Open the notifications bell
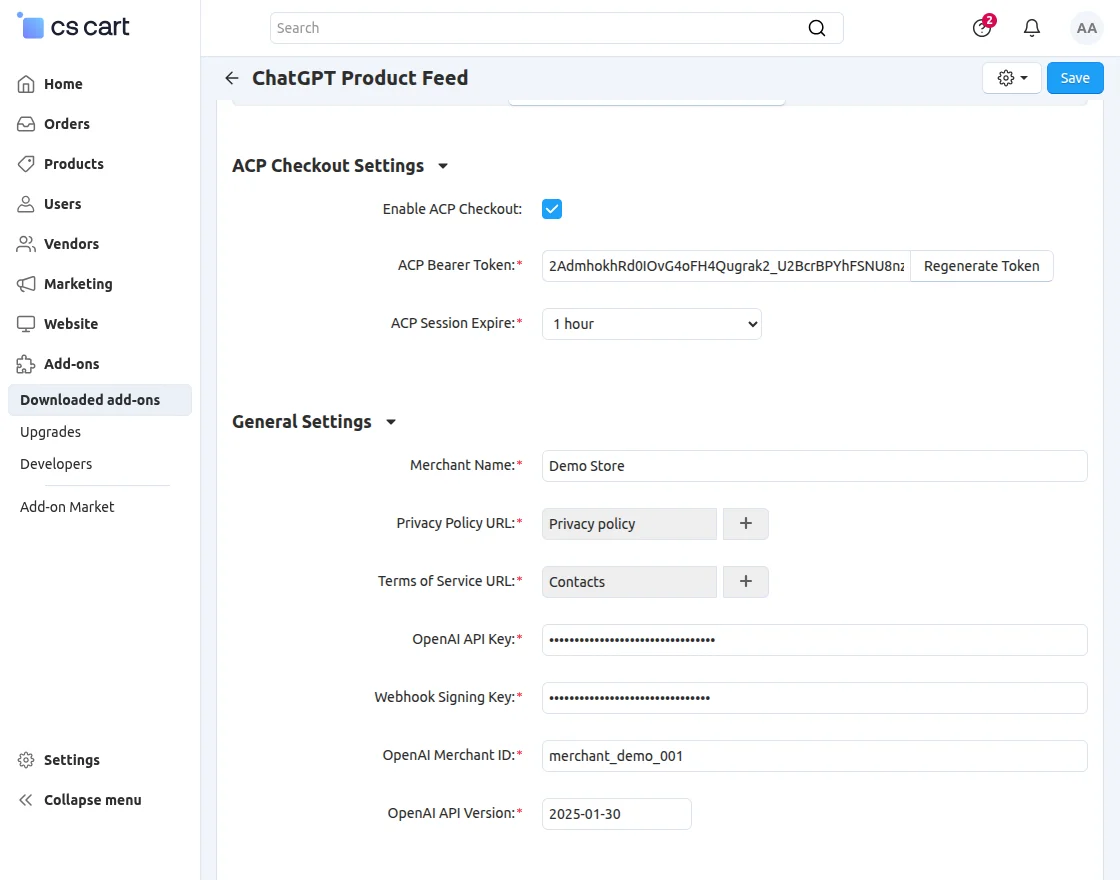The height and width of the screenshot is (880, 1120). coord(1031,28)
